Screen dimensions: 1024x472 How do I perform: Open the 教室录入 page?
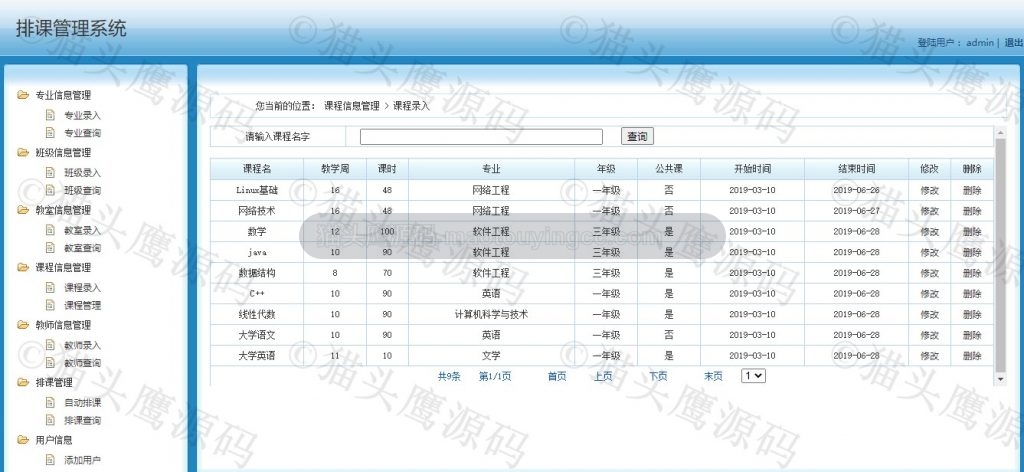82,230
